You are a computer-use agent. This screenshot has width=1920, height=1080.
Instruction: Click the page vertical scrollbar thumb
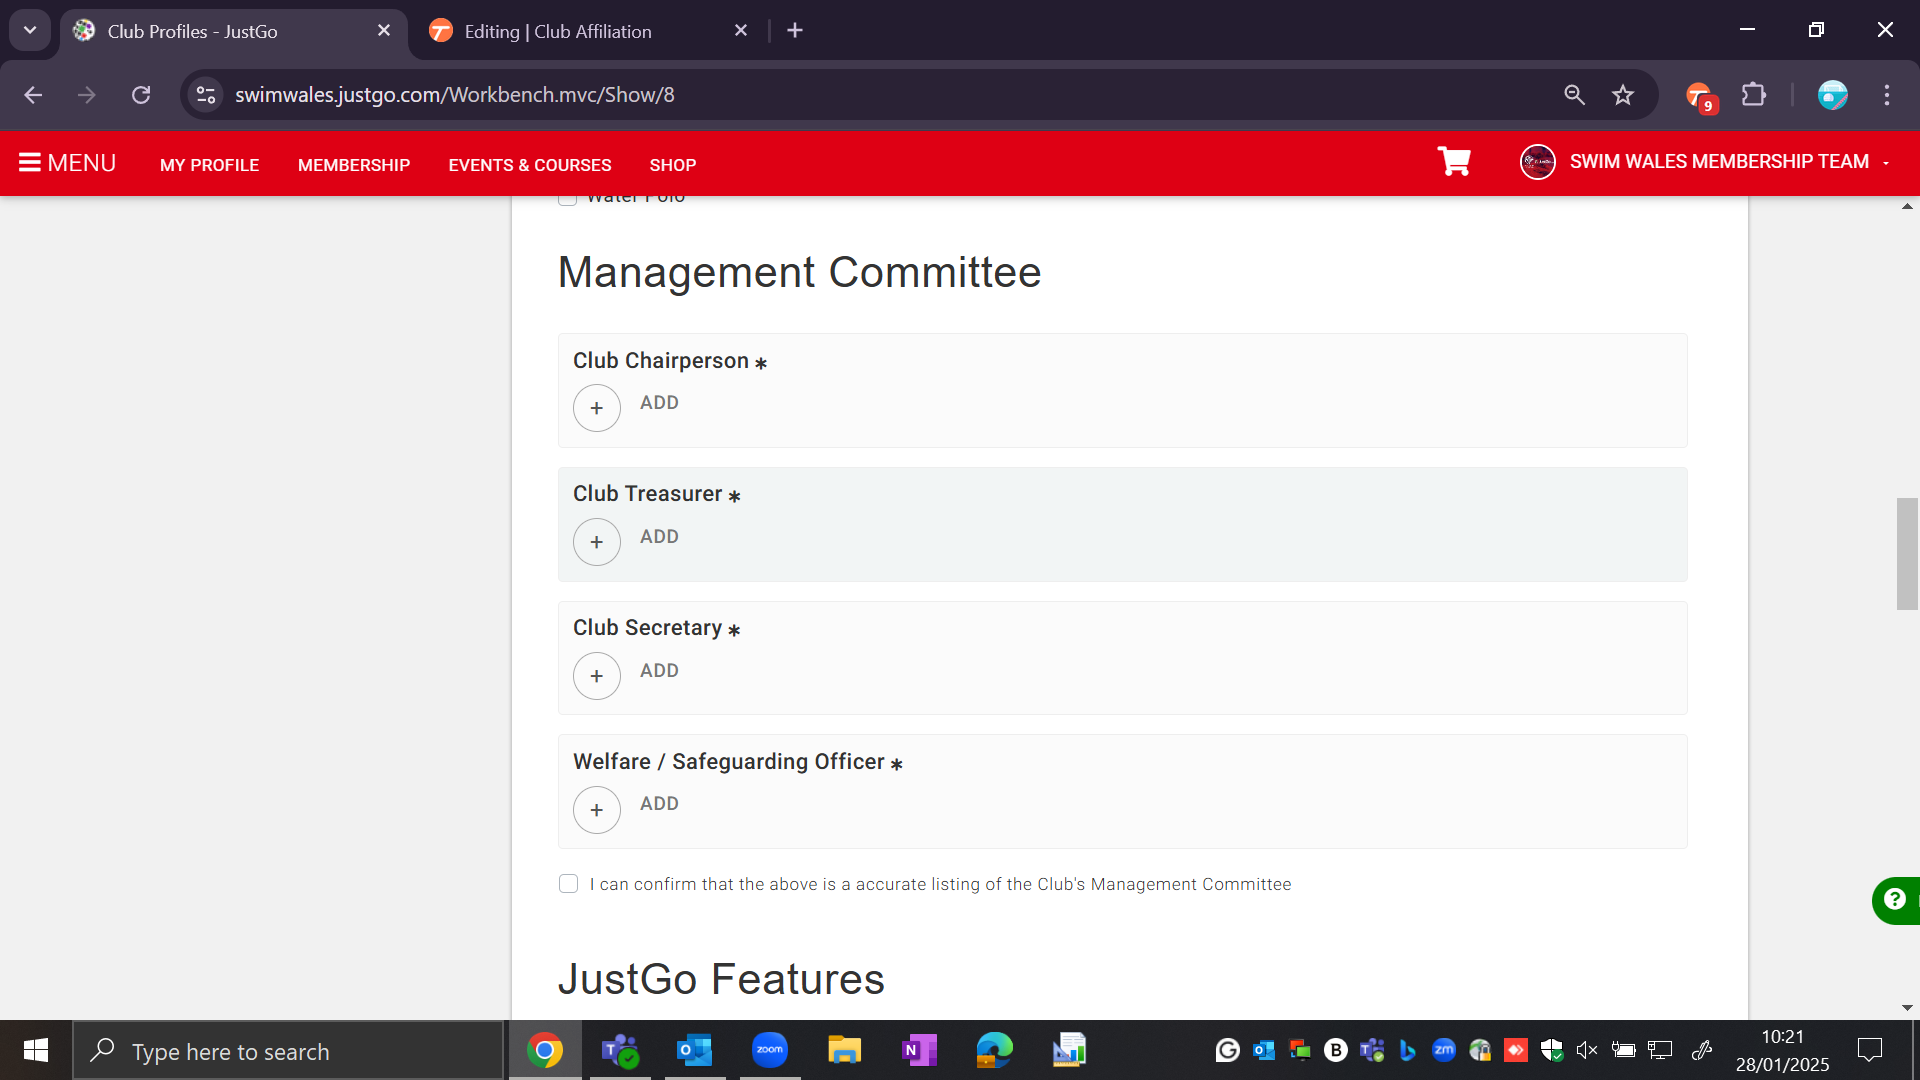1907,553
